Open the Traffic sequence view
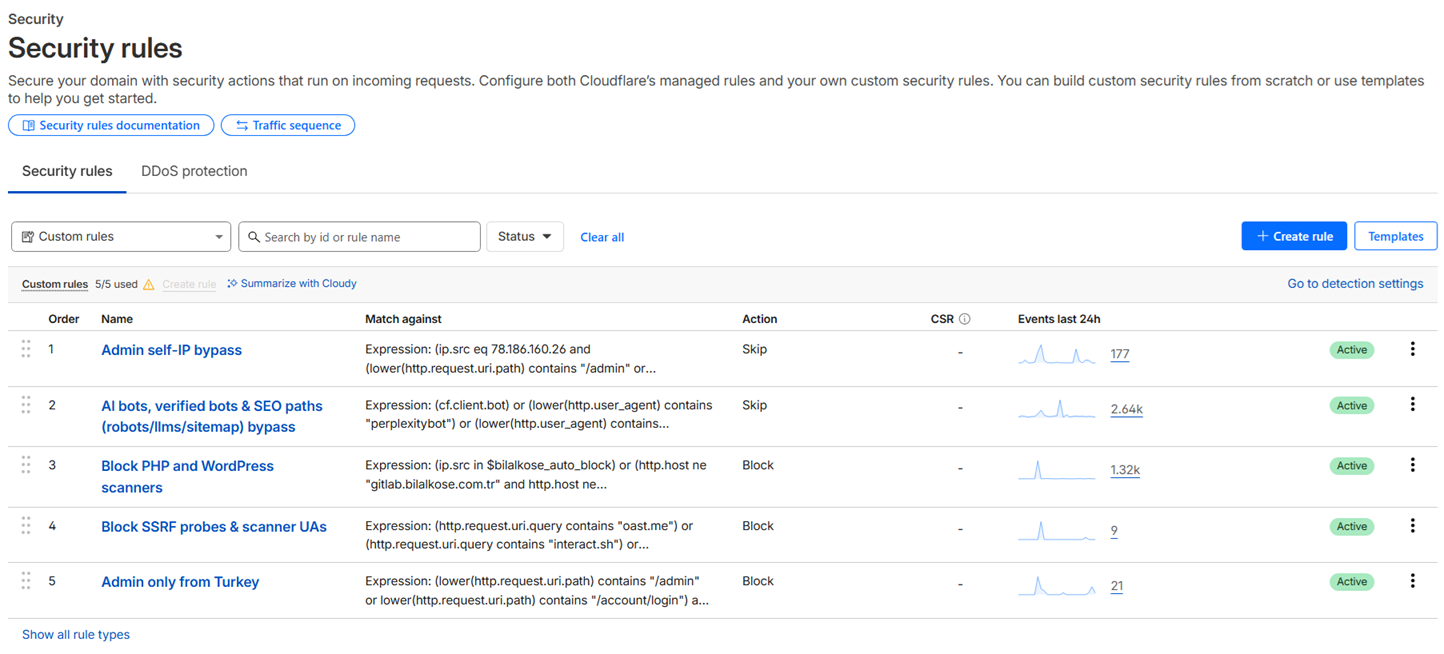 (x=288, y=125)
